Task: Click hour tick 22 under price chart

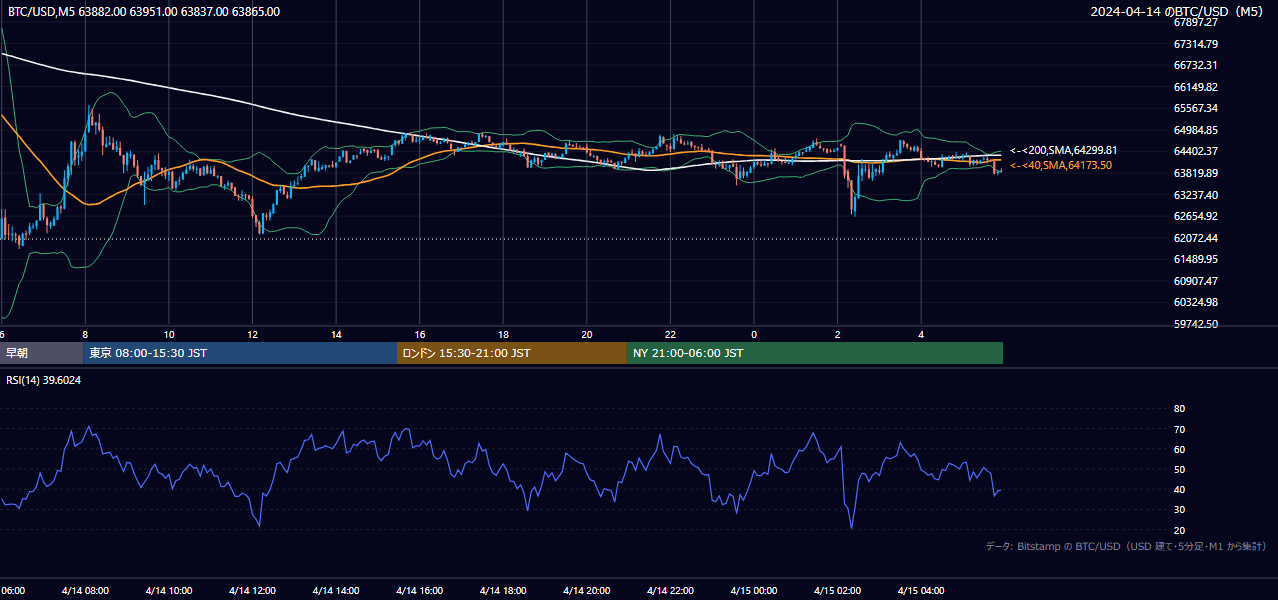Action: coord(670,334)
